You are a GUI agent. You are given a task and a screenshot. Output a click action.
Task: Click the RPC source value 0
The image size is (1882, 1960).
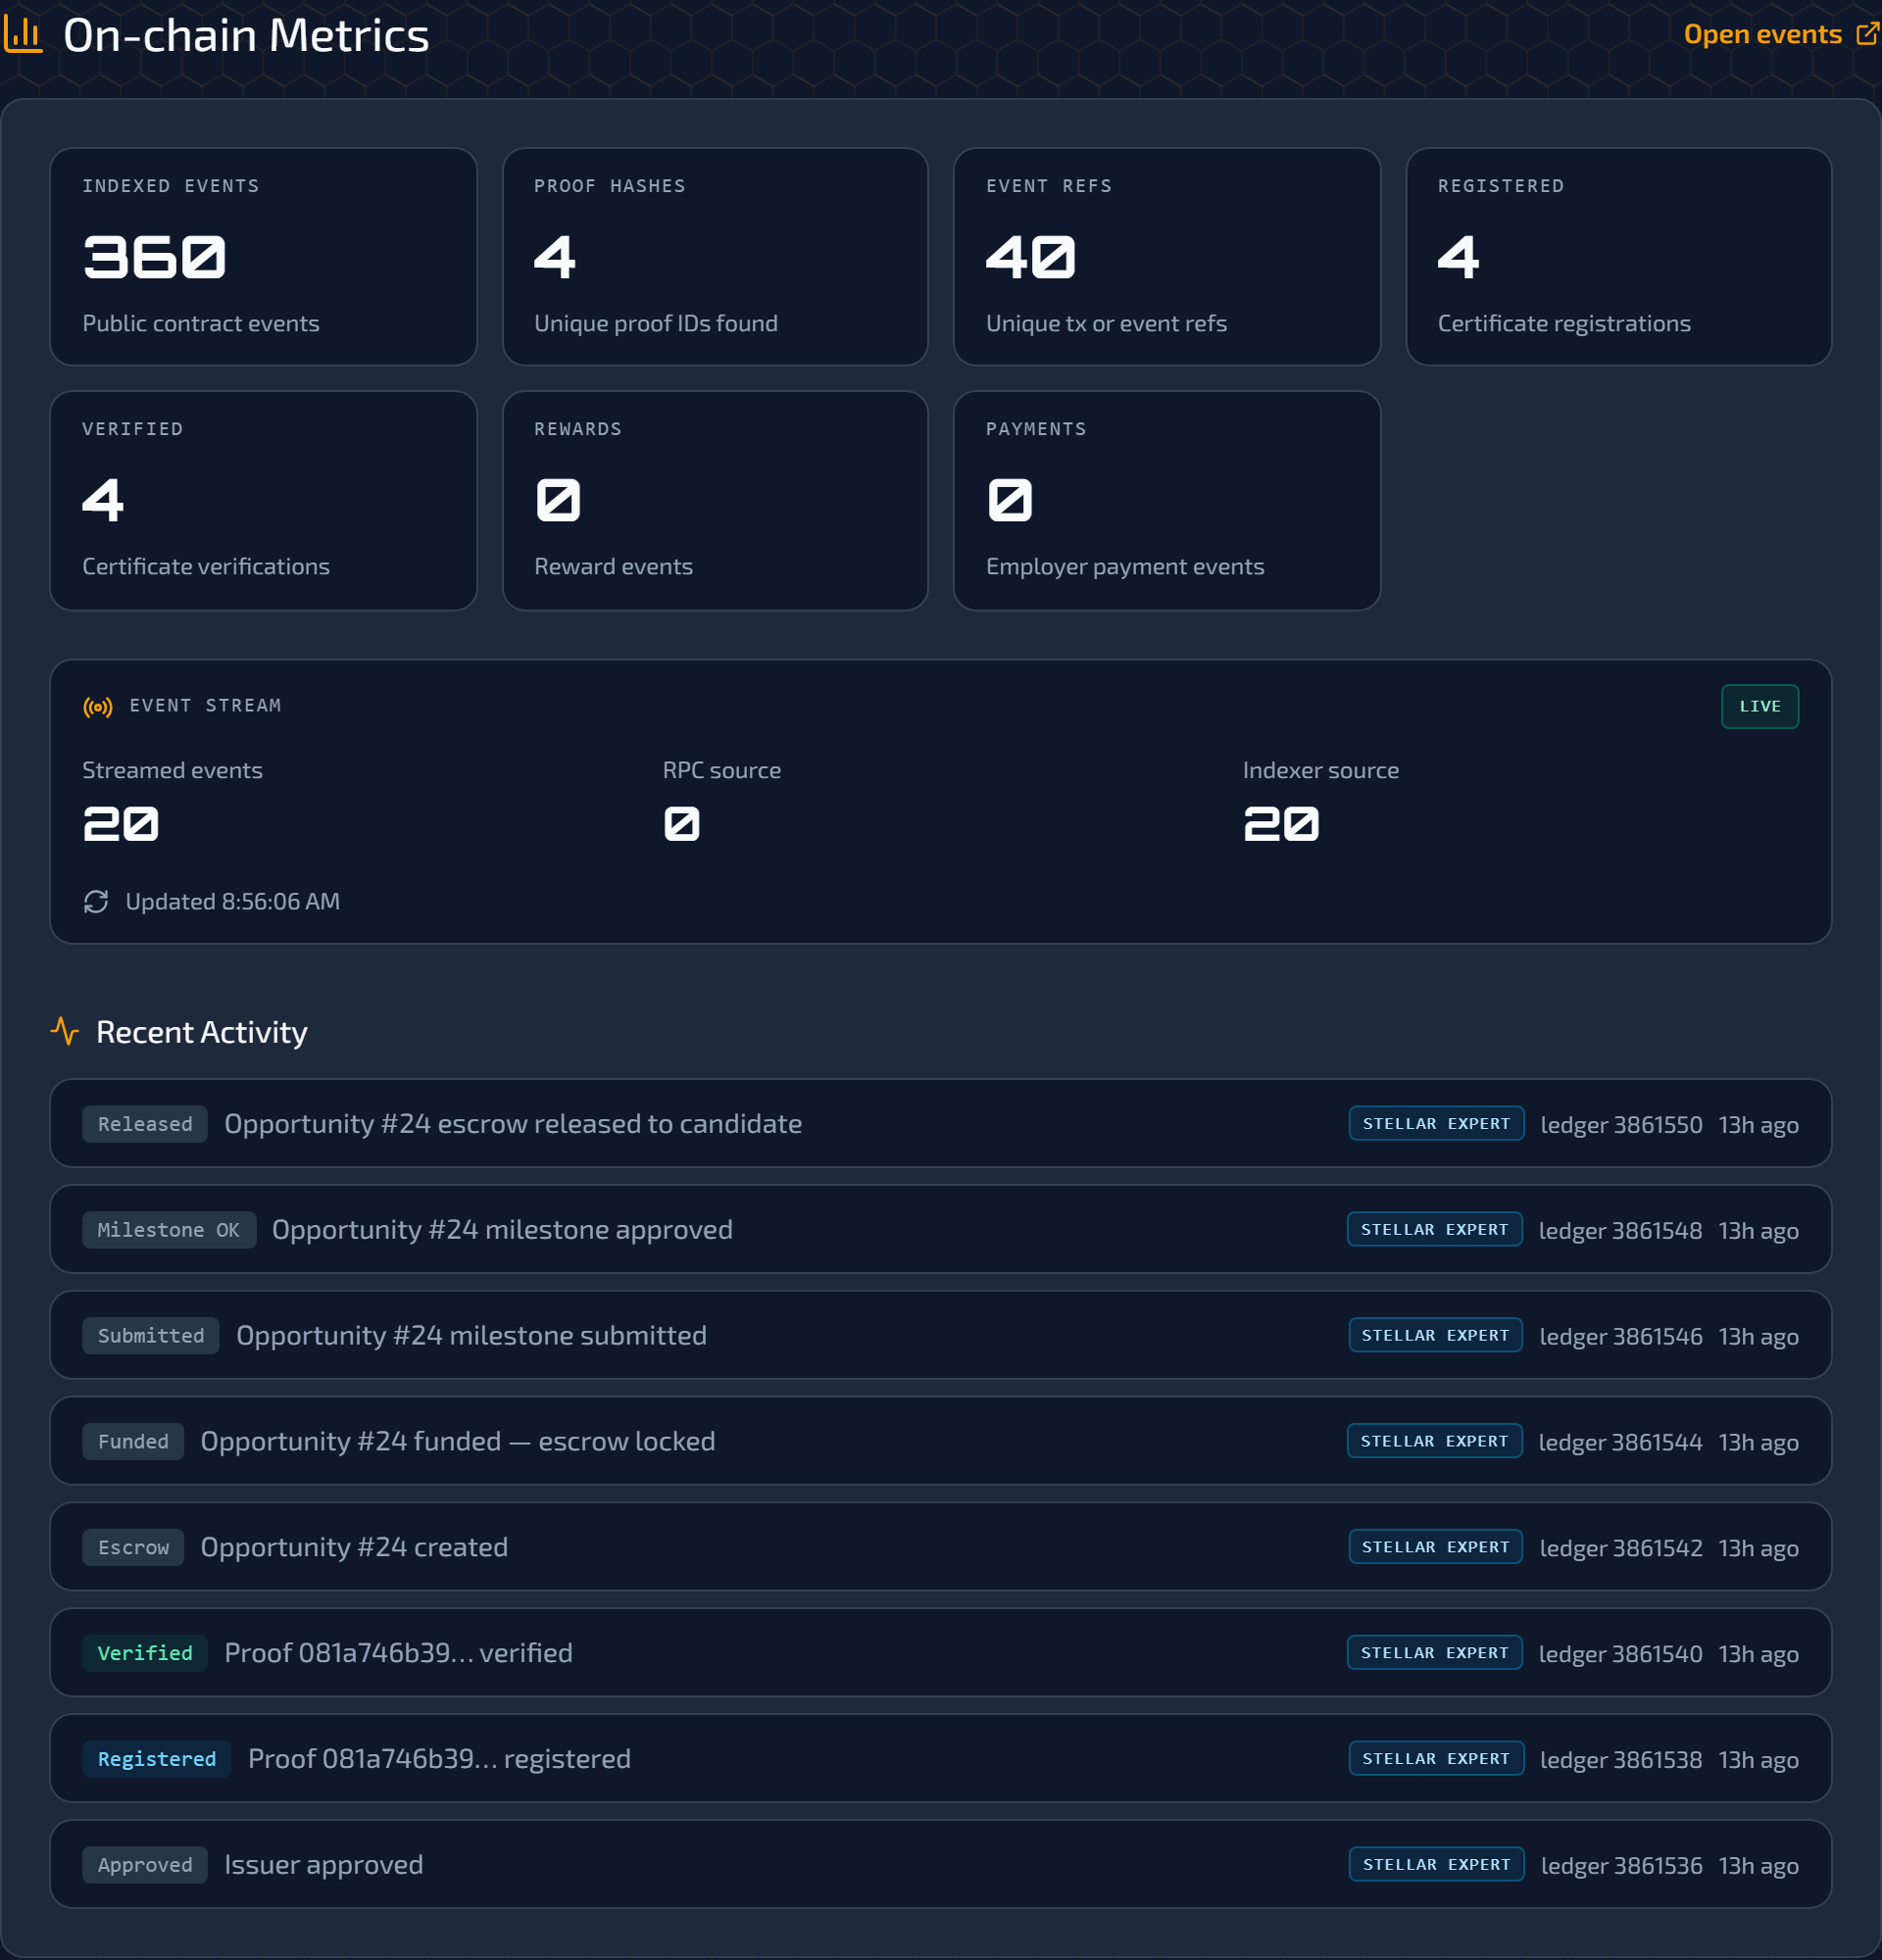point(681,825)
